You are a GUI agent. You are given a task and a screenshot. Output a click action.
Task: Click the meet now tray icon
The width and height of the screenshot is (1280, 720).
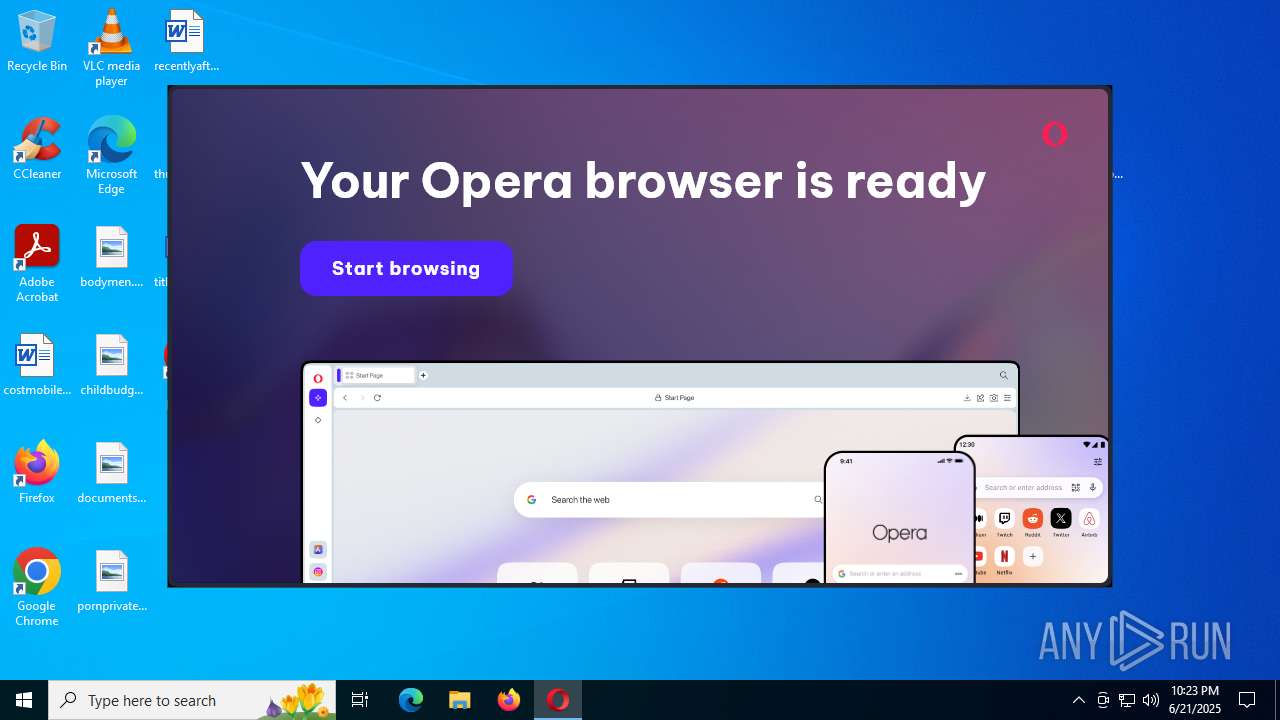[1103, 700]
